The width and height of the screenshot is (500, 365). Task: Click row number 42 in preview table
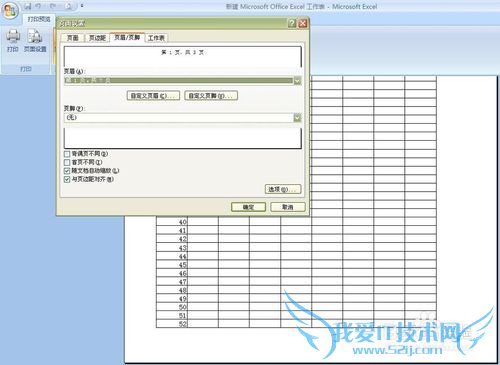click(x=183, y=239)
